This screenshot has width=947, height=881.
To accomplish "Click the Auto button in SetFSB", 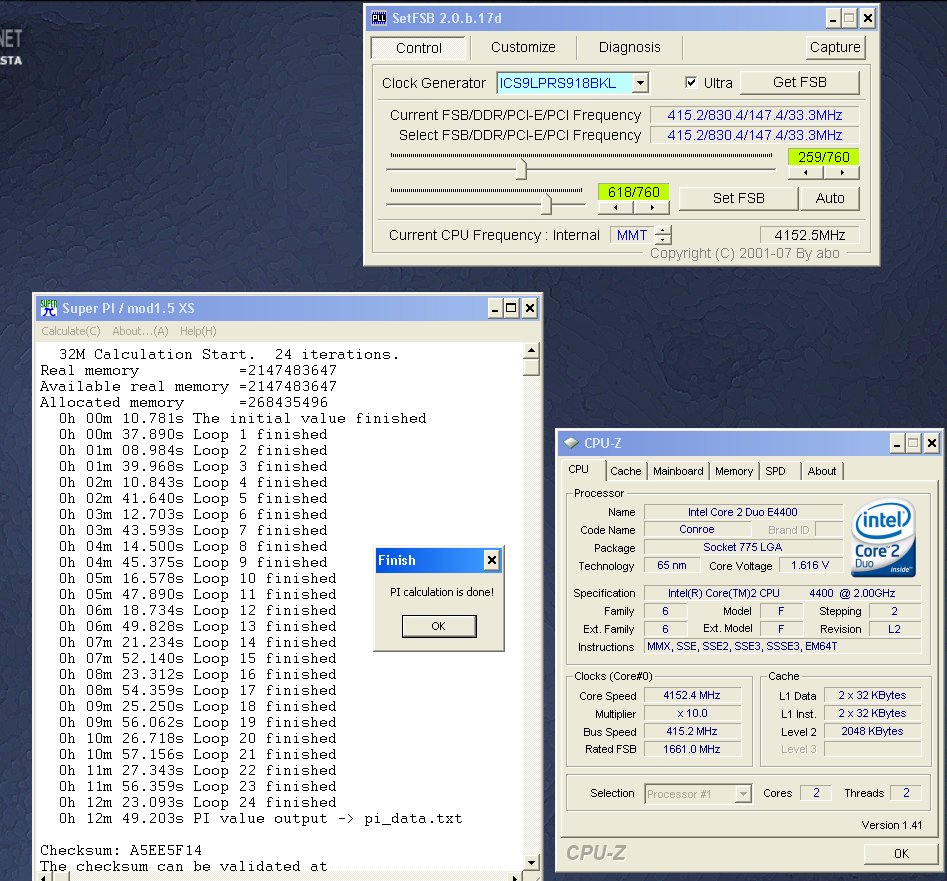I will (830, 198).
